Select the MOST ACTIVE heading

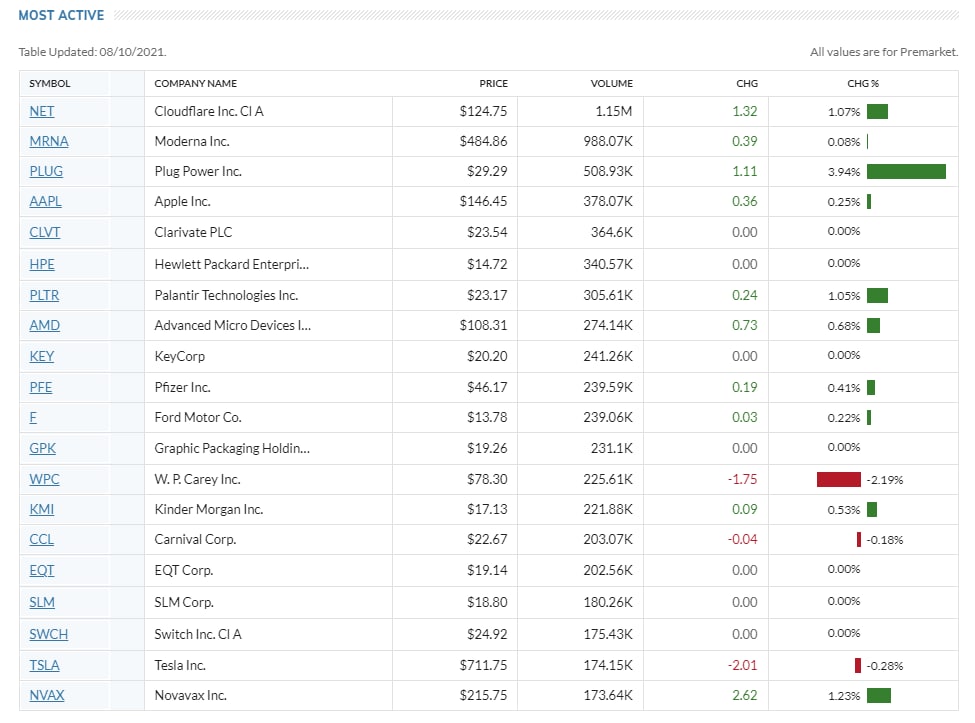[61, 15]
